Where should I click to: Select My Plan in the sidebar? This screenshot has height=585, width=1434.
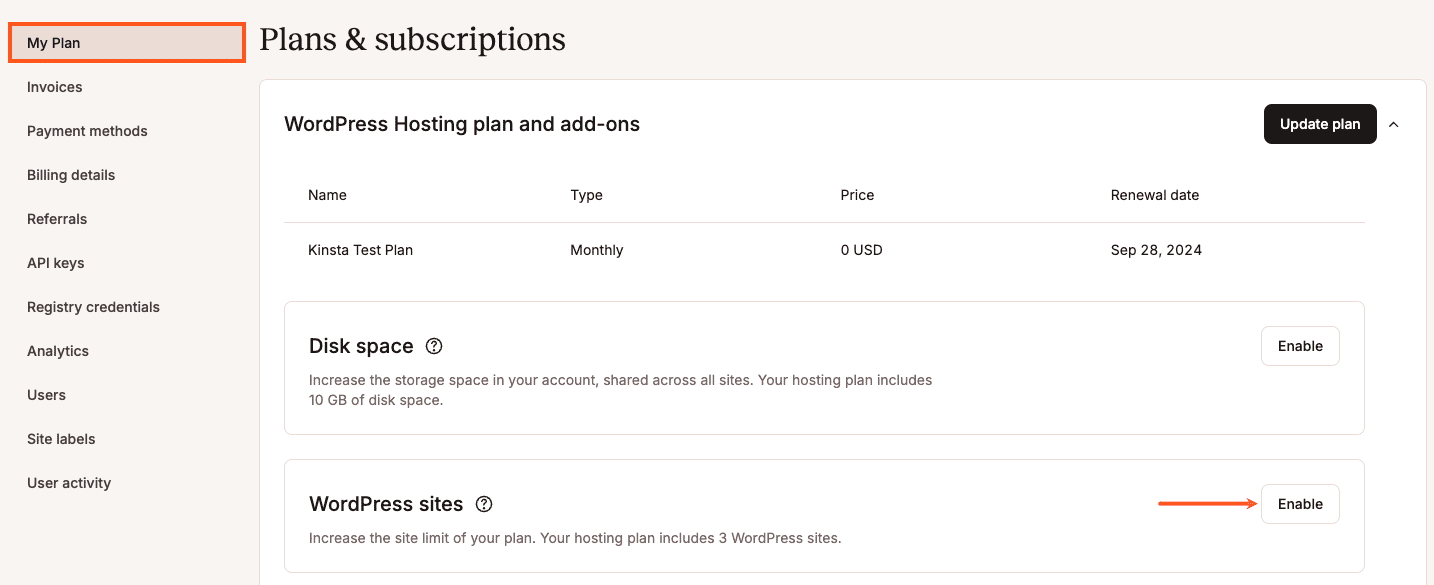(x=54, y=42)
